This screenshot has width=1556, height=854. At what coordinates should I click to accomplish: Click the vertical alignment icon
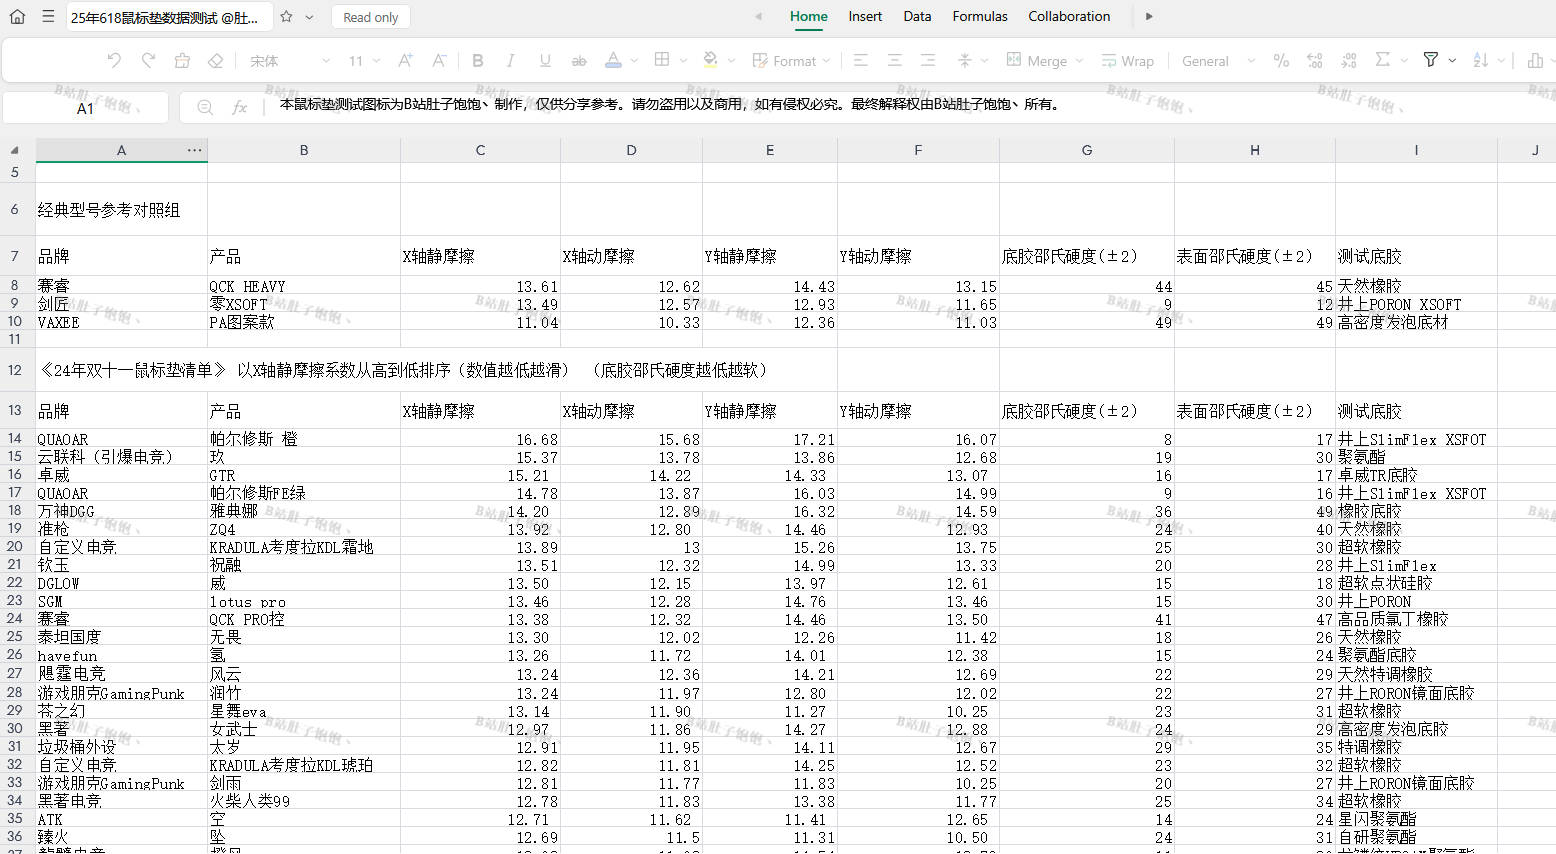[x=965, y=61]
